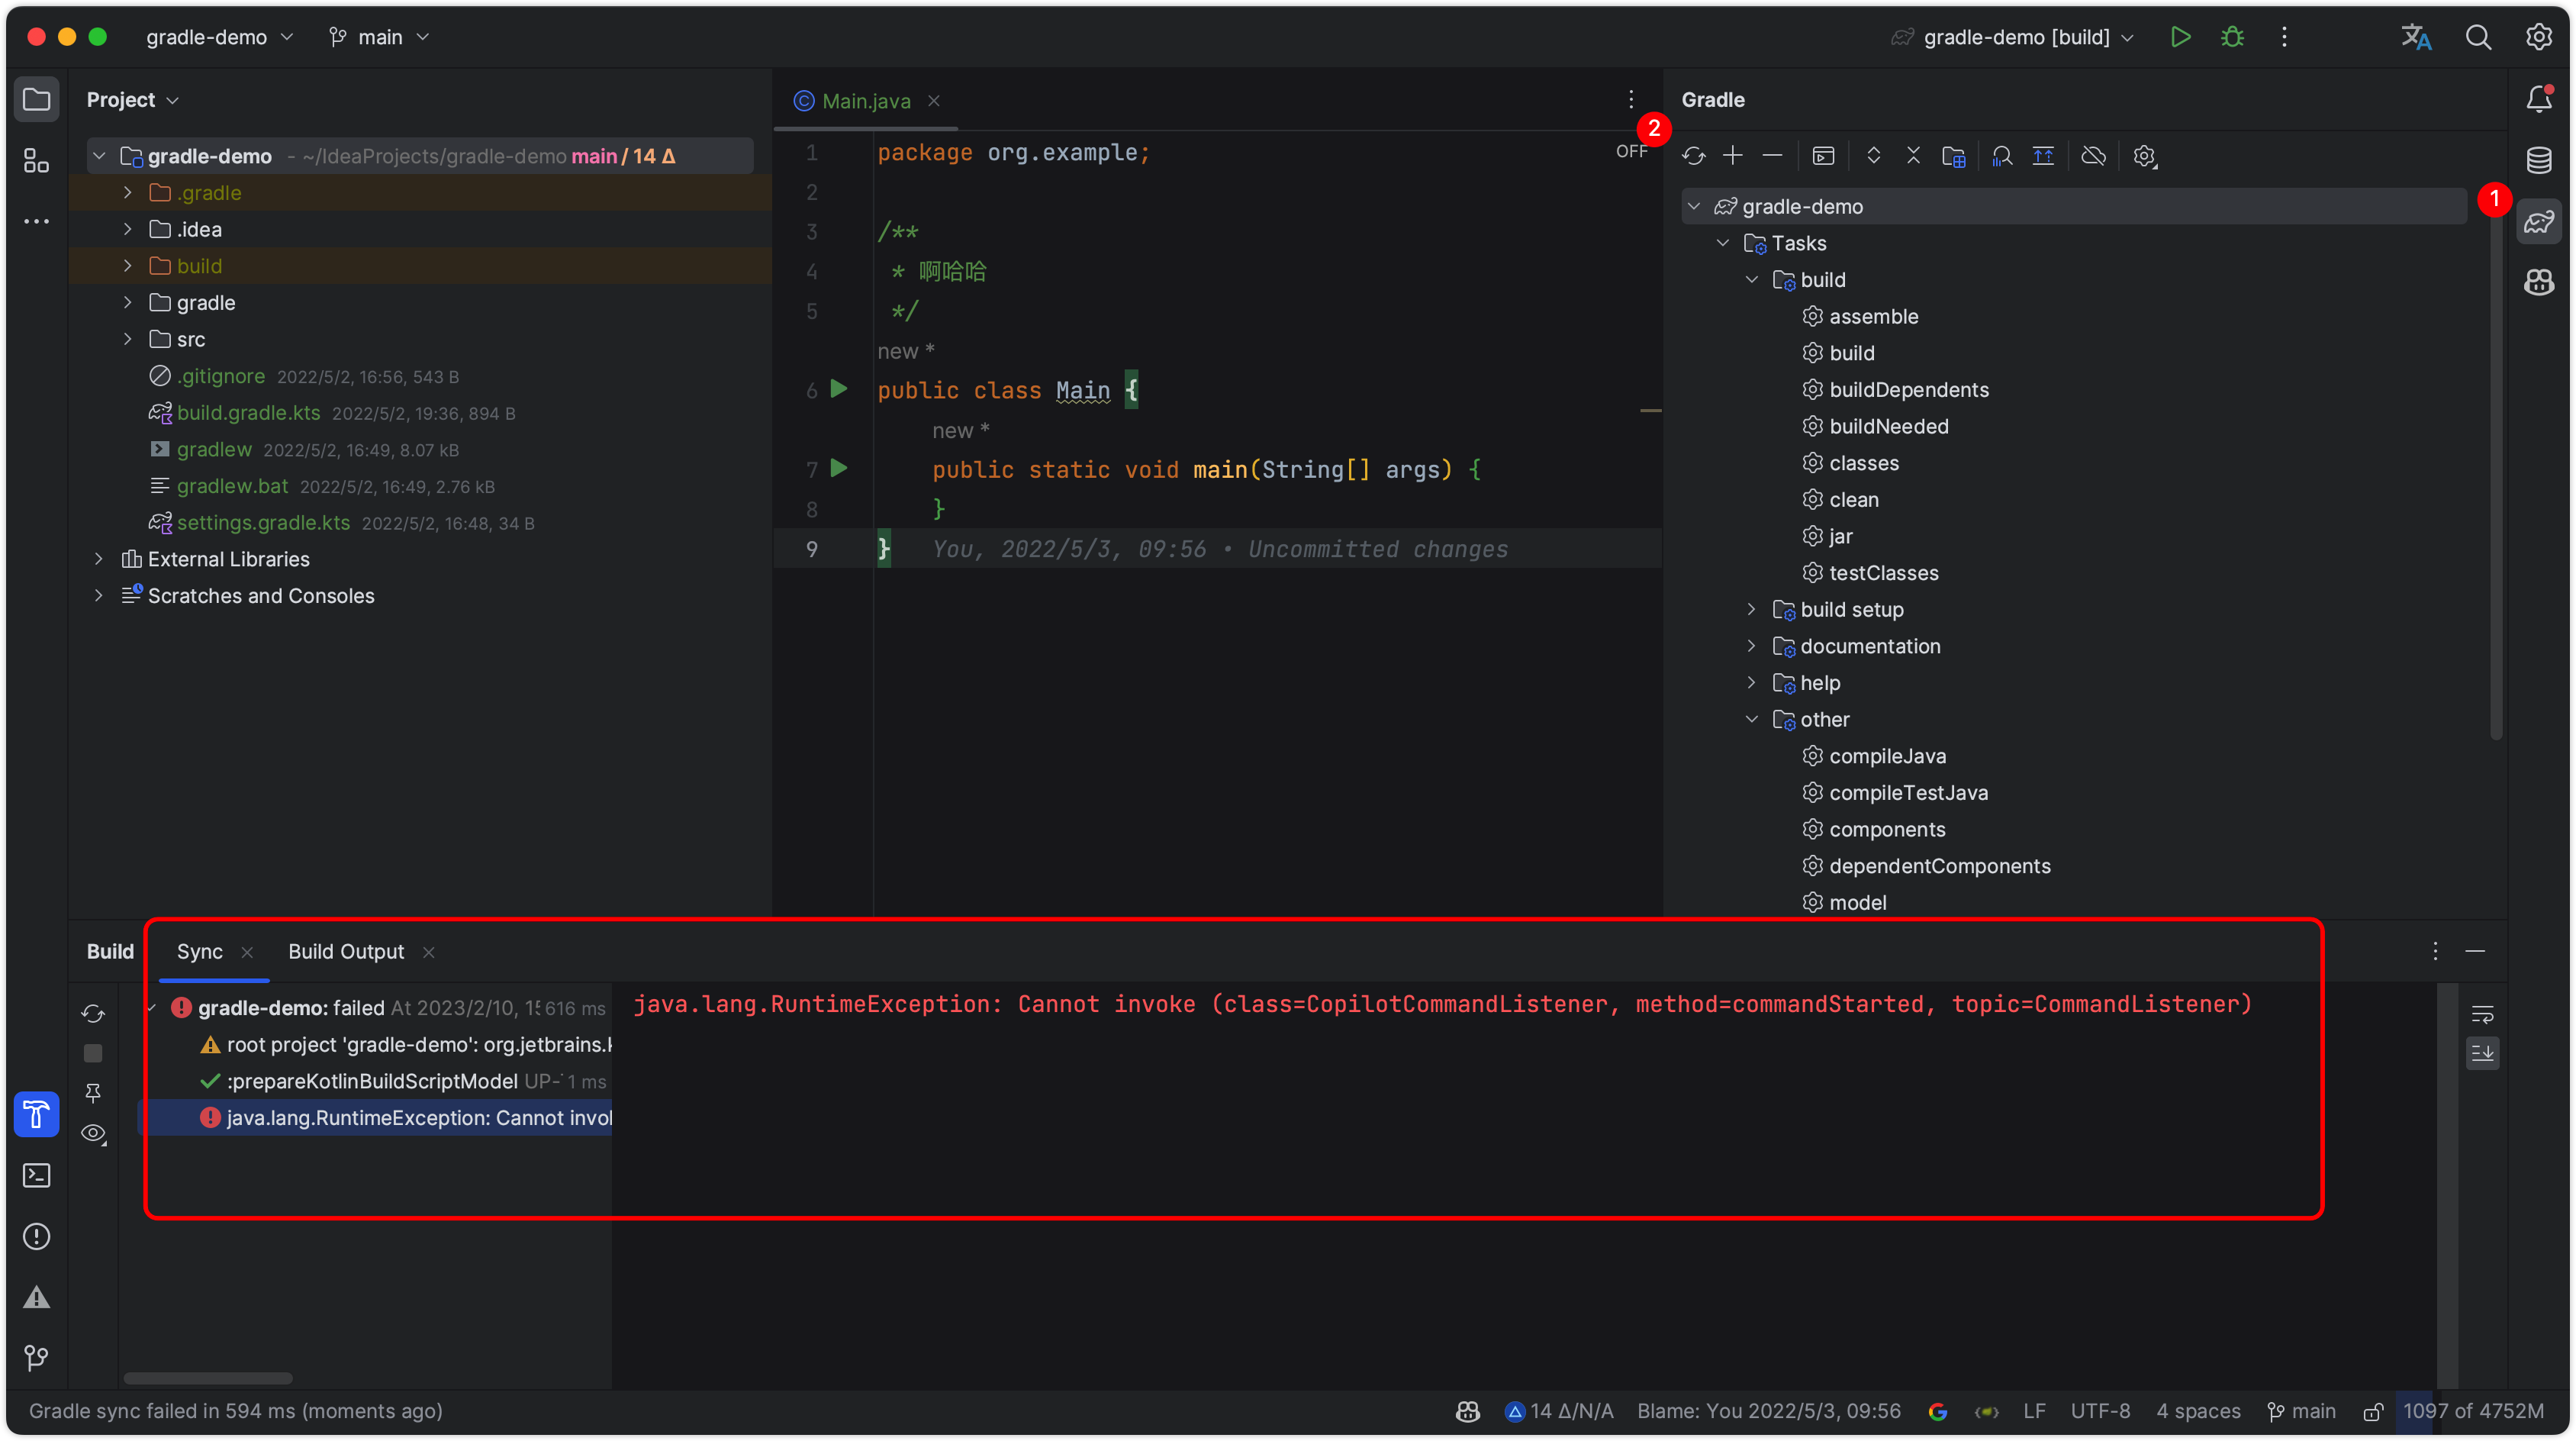Expand the src folder
The image size is (2576, 1441).
(x=127, y=339)
